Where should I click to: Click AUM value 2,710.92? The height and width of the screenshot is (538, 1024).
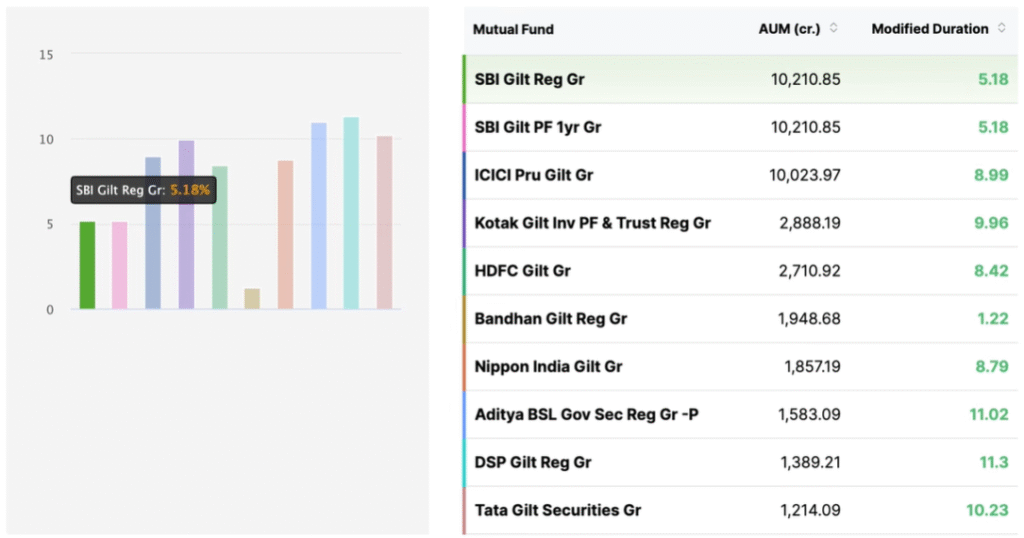[x=810, y=271]
